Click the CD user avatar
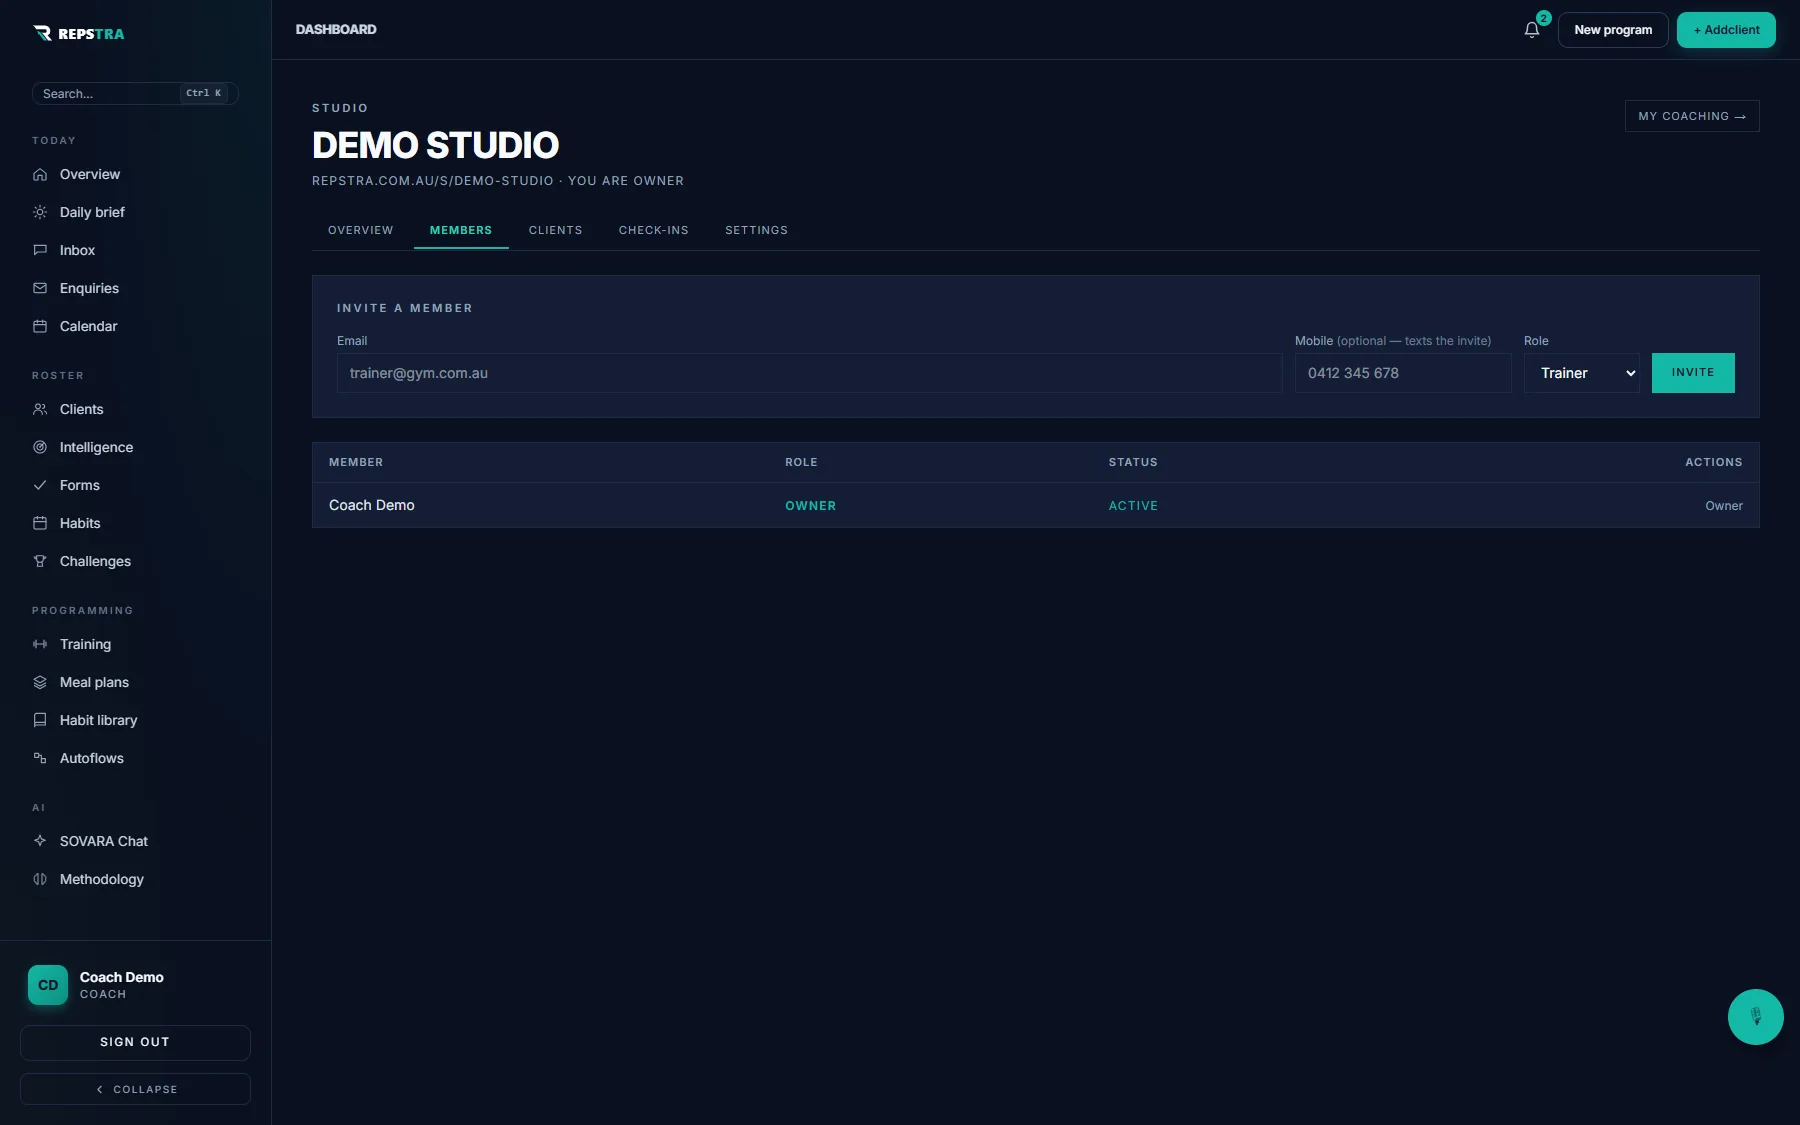The width and height of the screenshot is (1800, 1125). pos(48,985)
